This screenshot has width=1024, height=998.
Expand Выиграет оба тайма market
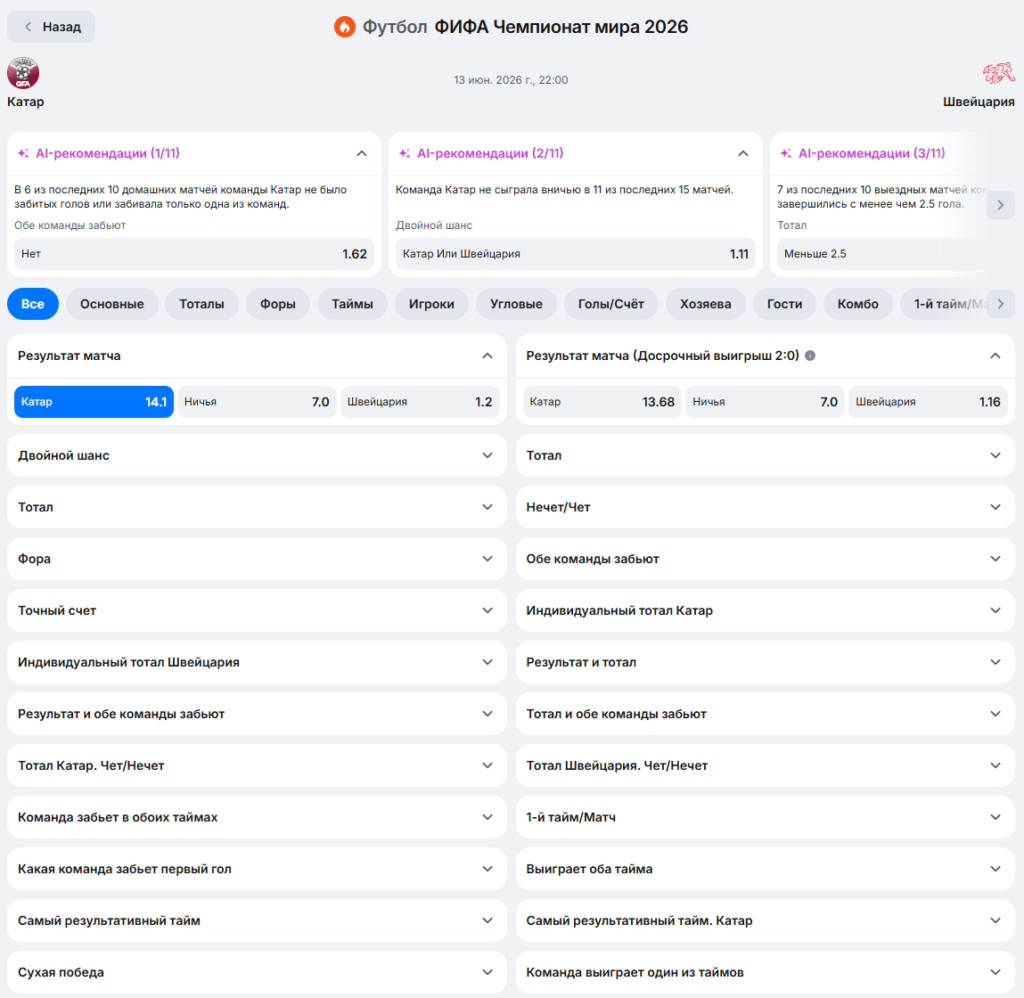tap(765, 869)
